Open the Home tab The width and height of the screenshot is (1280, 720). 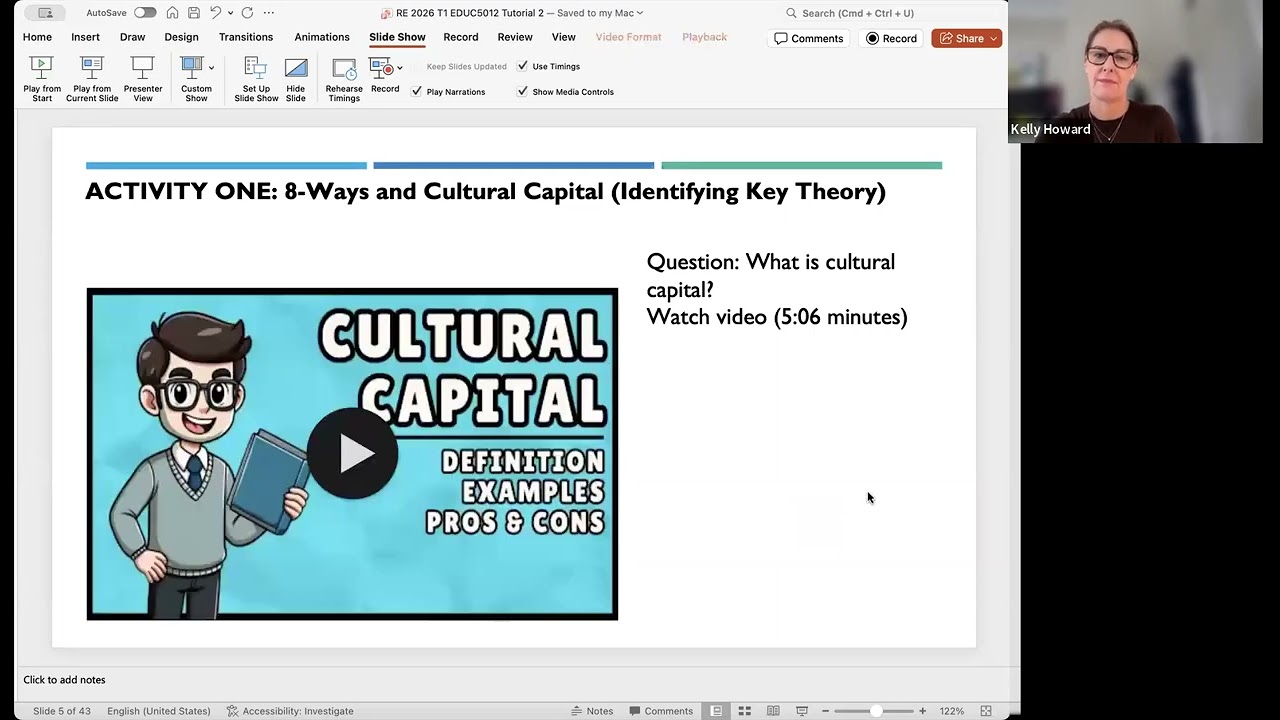[x=37, y=37]
